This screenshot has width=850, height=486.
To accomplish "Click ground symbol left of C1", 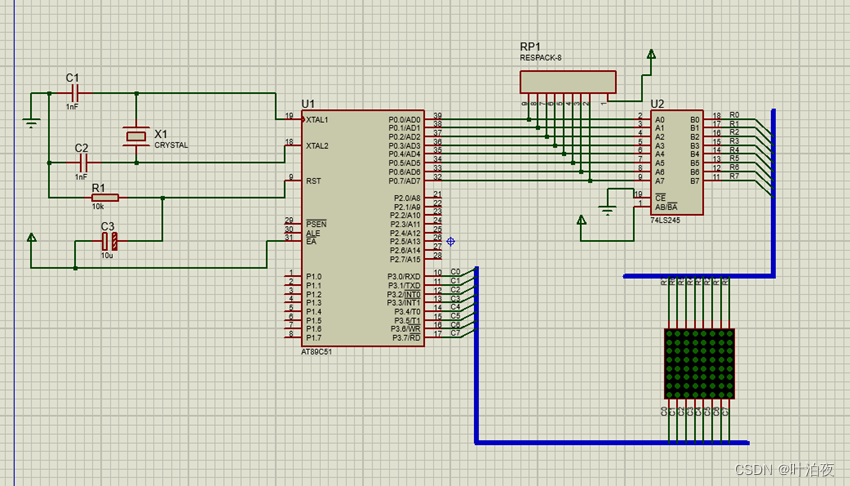I will point(31,122).
